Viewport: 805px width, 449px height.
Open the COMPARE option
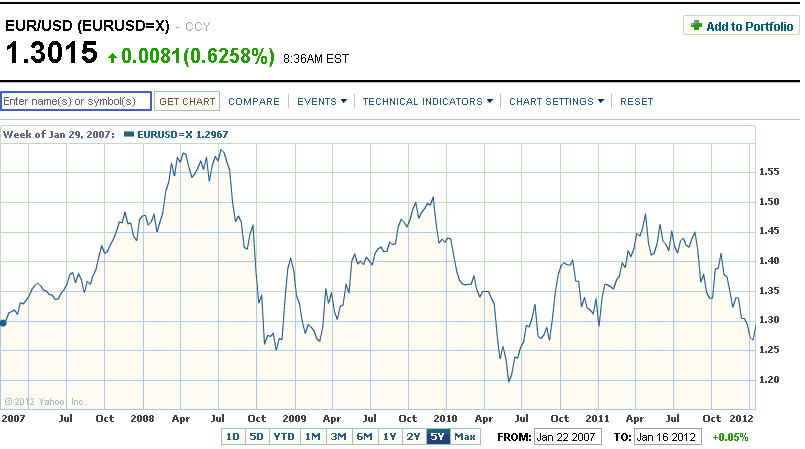tap(254, 102)
